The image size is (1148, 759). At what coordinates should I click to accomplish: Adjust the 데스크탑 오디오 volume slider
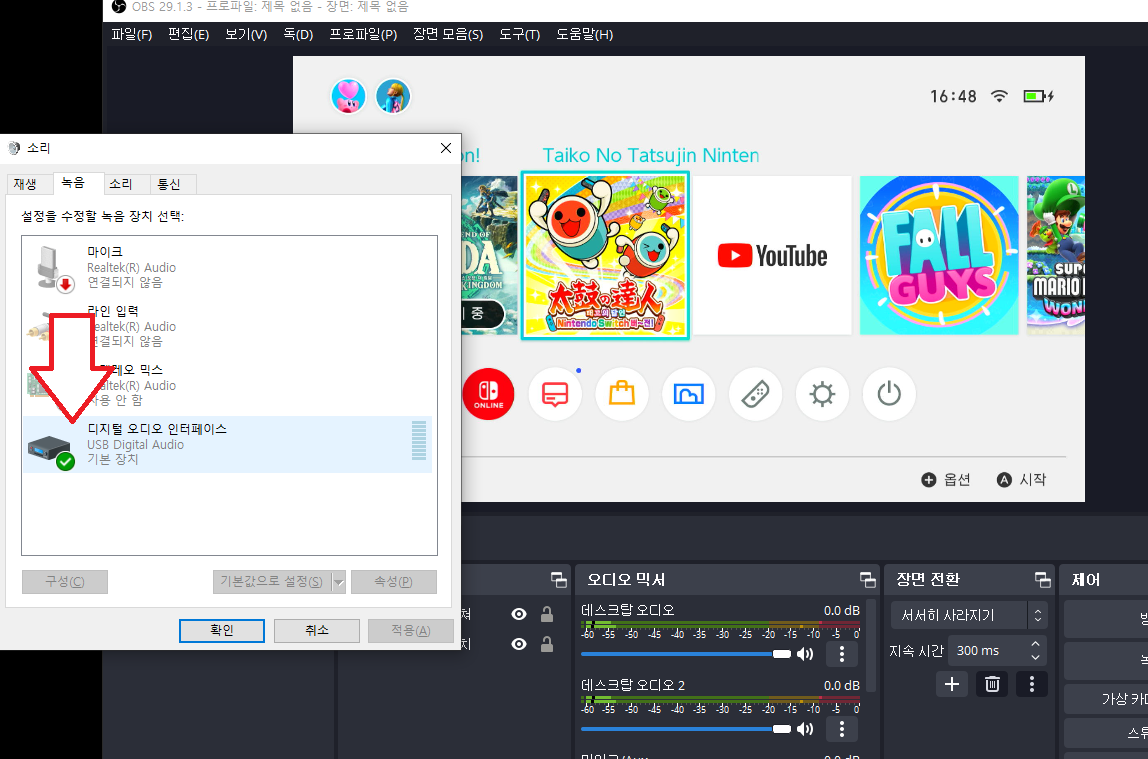pyautogui.click(x=686, y=654)
